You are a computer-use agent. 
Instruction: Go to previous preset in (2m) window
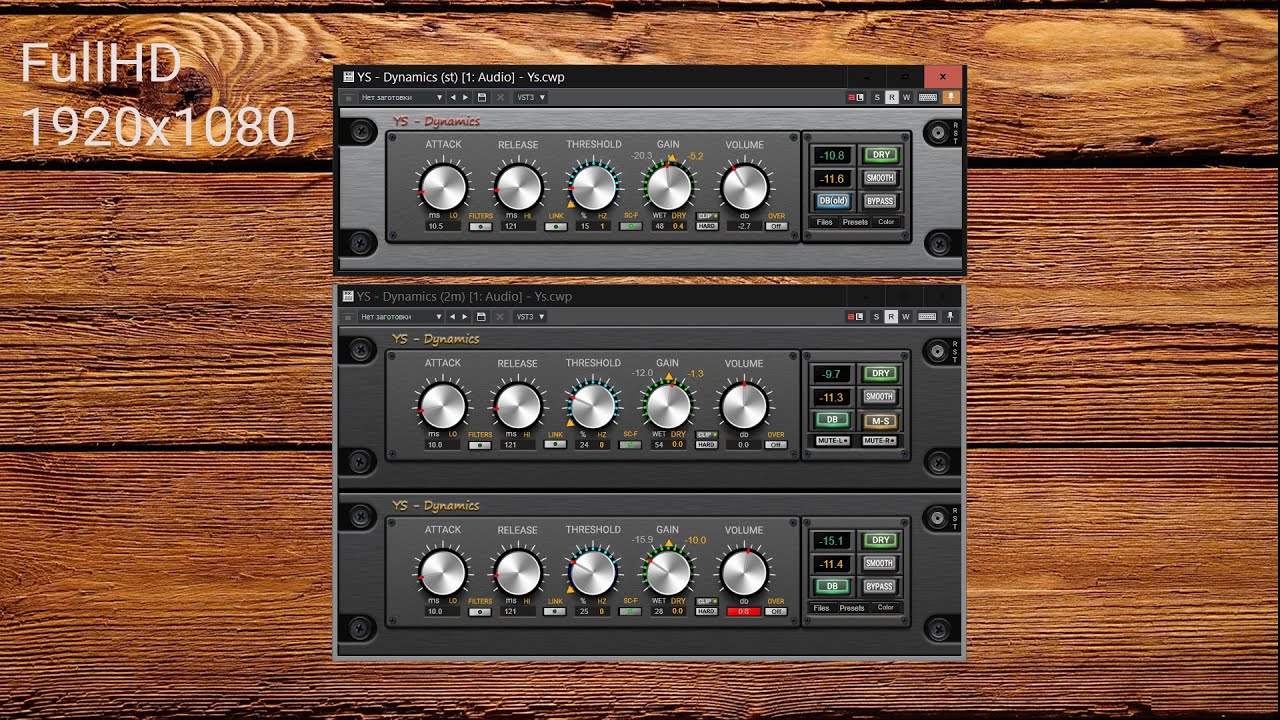[x=453, y=316]
